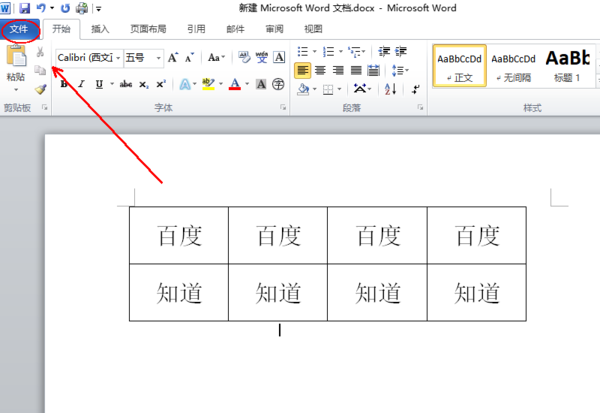This screenshot has height=413, width=600.
Task: Switch to the 引用 tab
Action: click(196, 29)
